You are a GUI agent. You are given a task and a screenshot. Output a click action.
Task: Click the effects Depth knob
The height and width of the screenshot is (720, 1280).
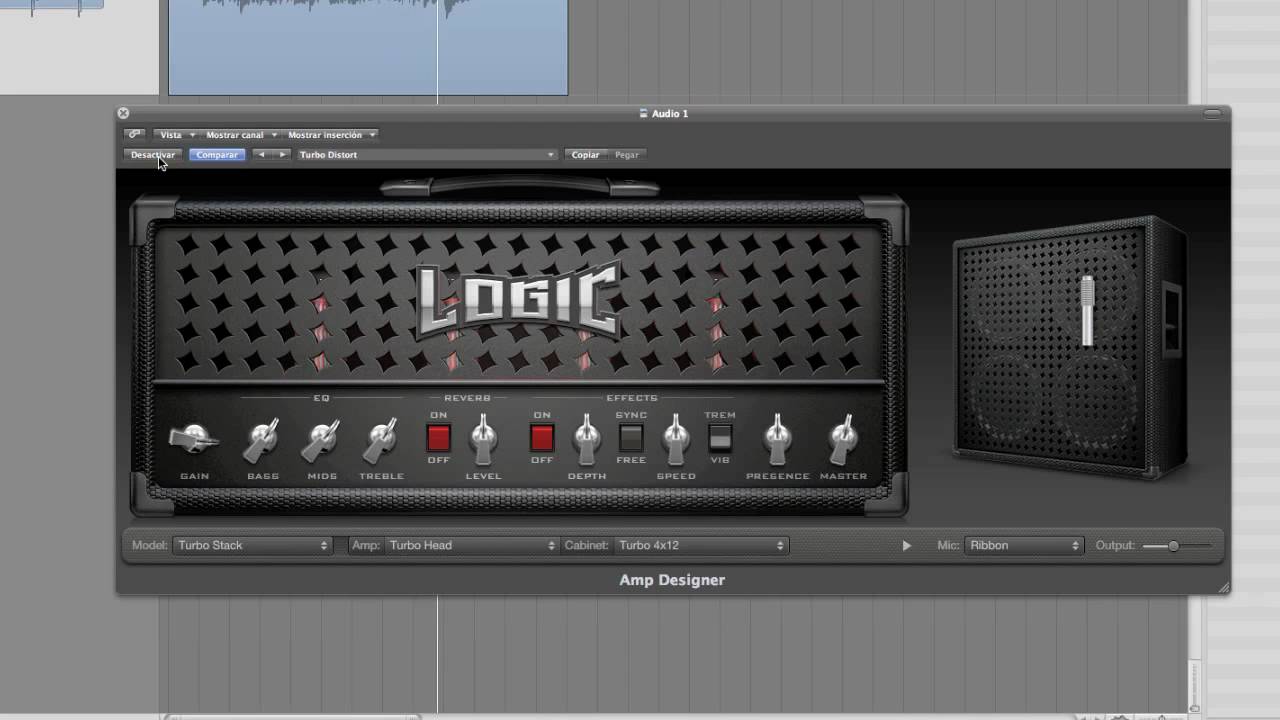[x=587, y=439]
